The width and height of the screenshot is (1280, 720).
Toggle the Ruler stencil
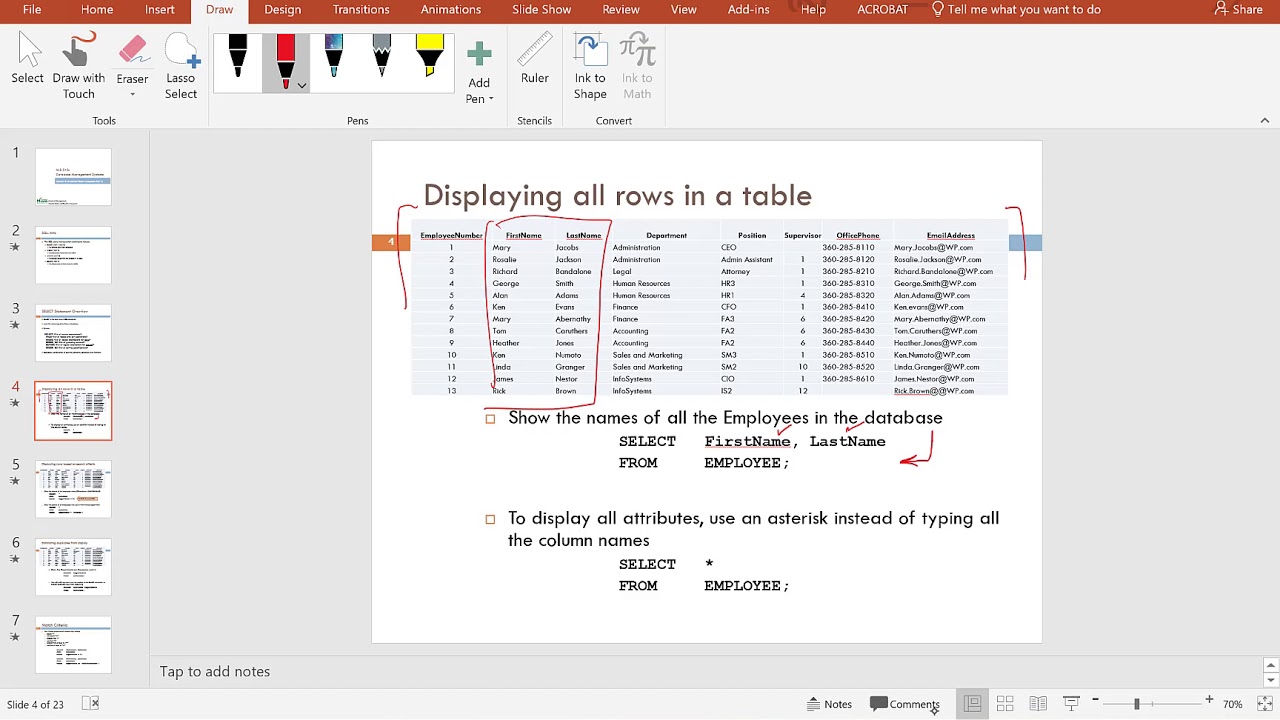(535, 60)
